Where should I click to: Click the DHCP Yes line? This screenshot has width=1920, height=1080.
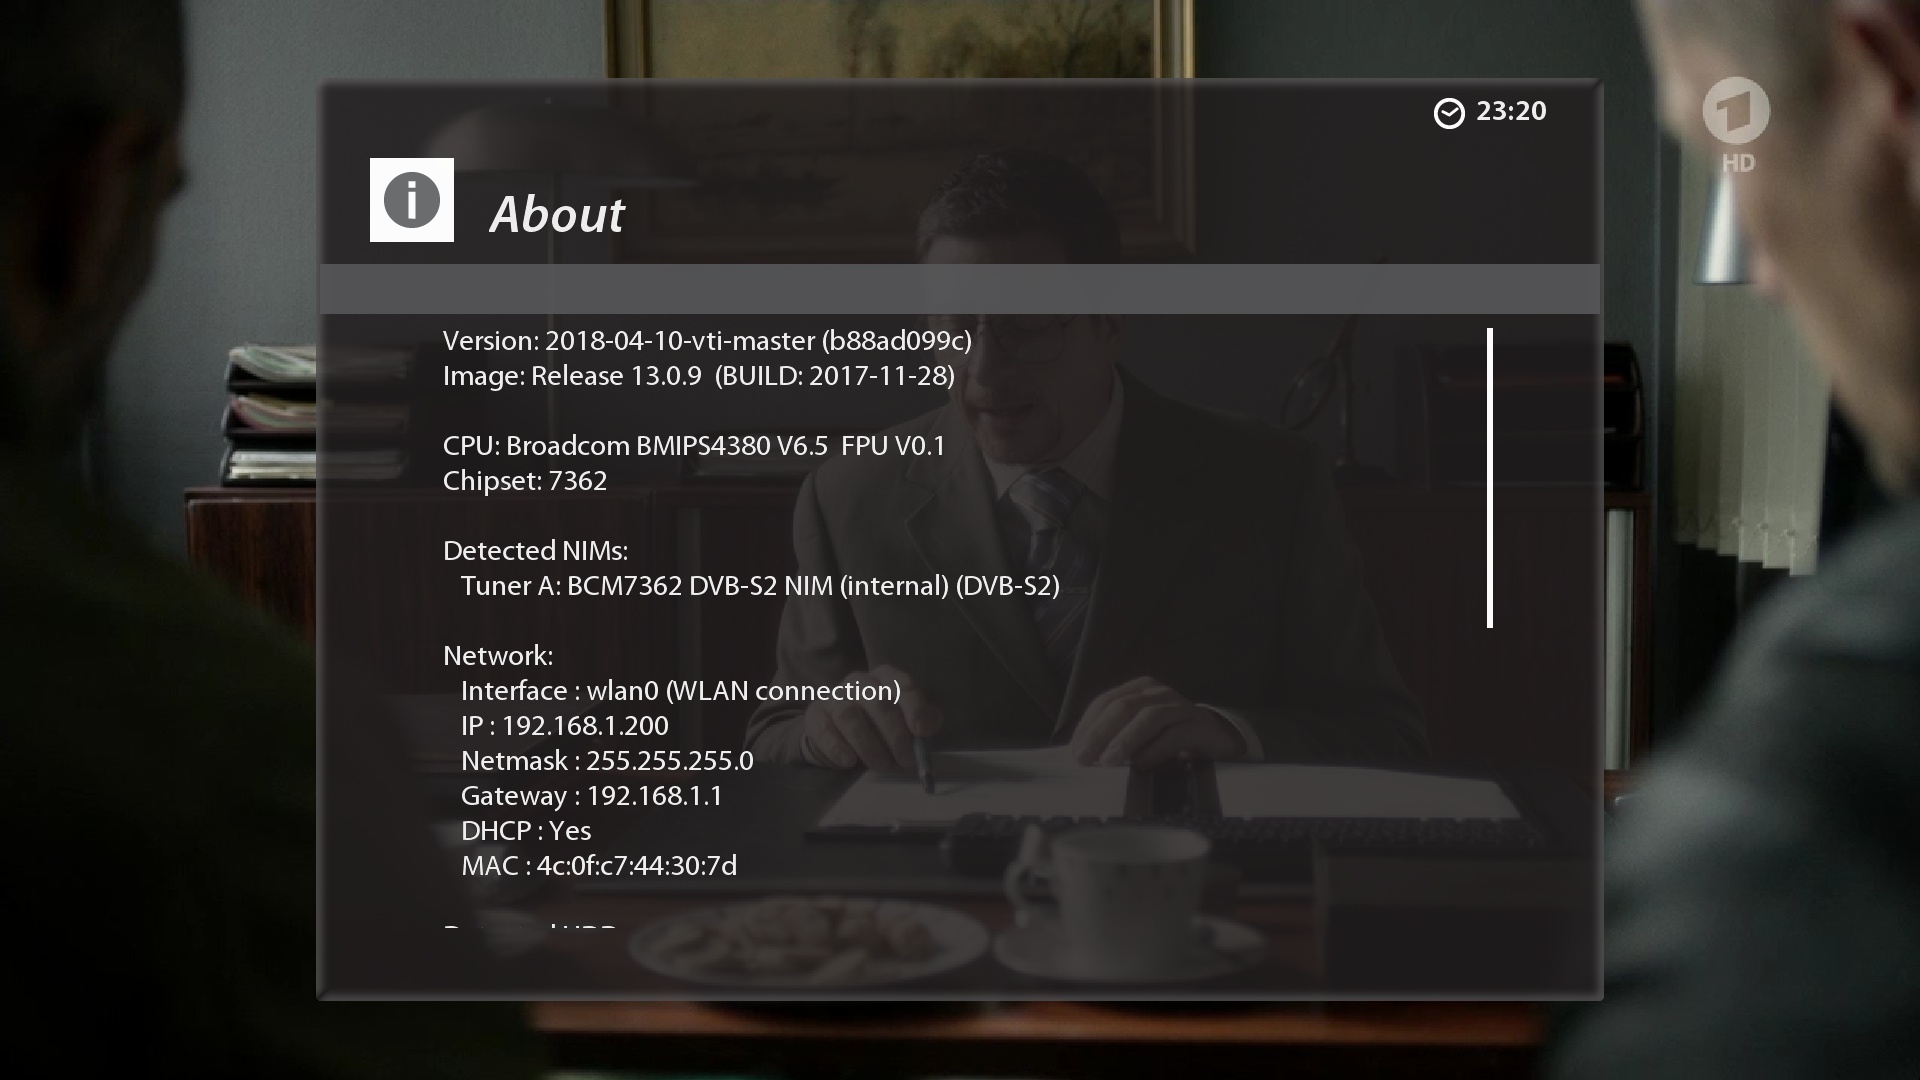(525, 831)
